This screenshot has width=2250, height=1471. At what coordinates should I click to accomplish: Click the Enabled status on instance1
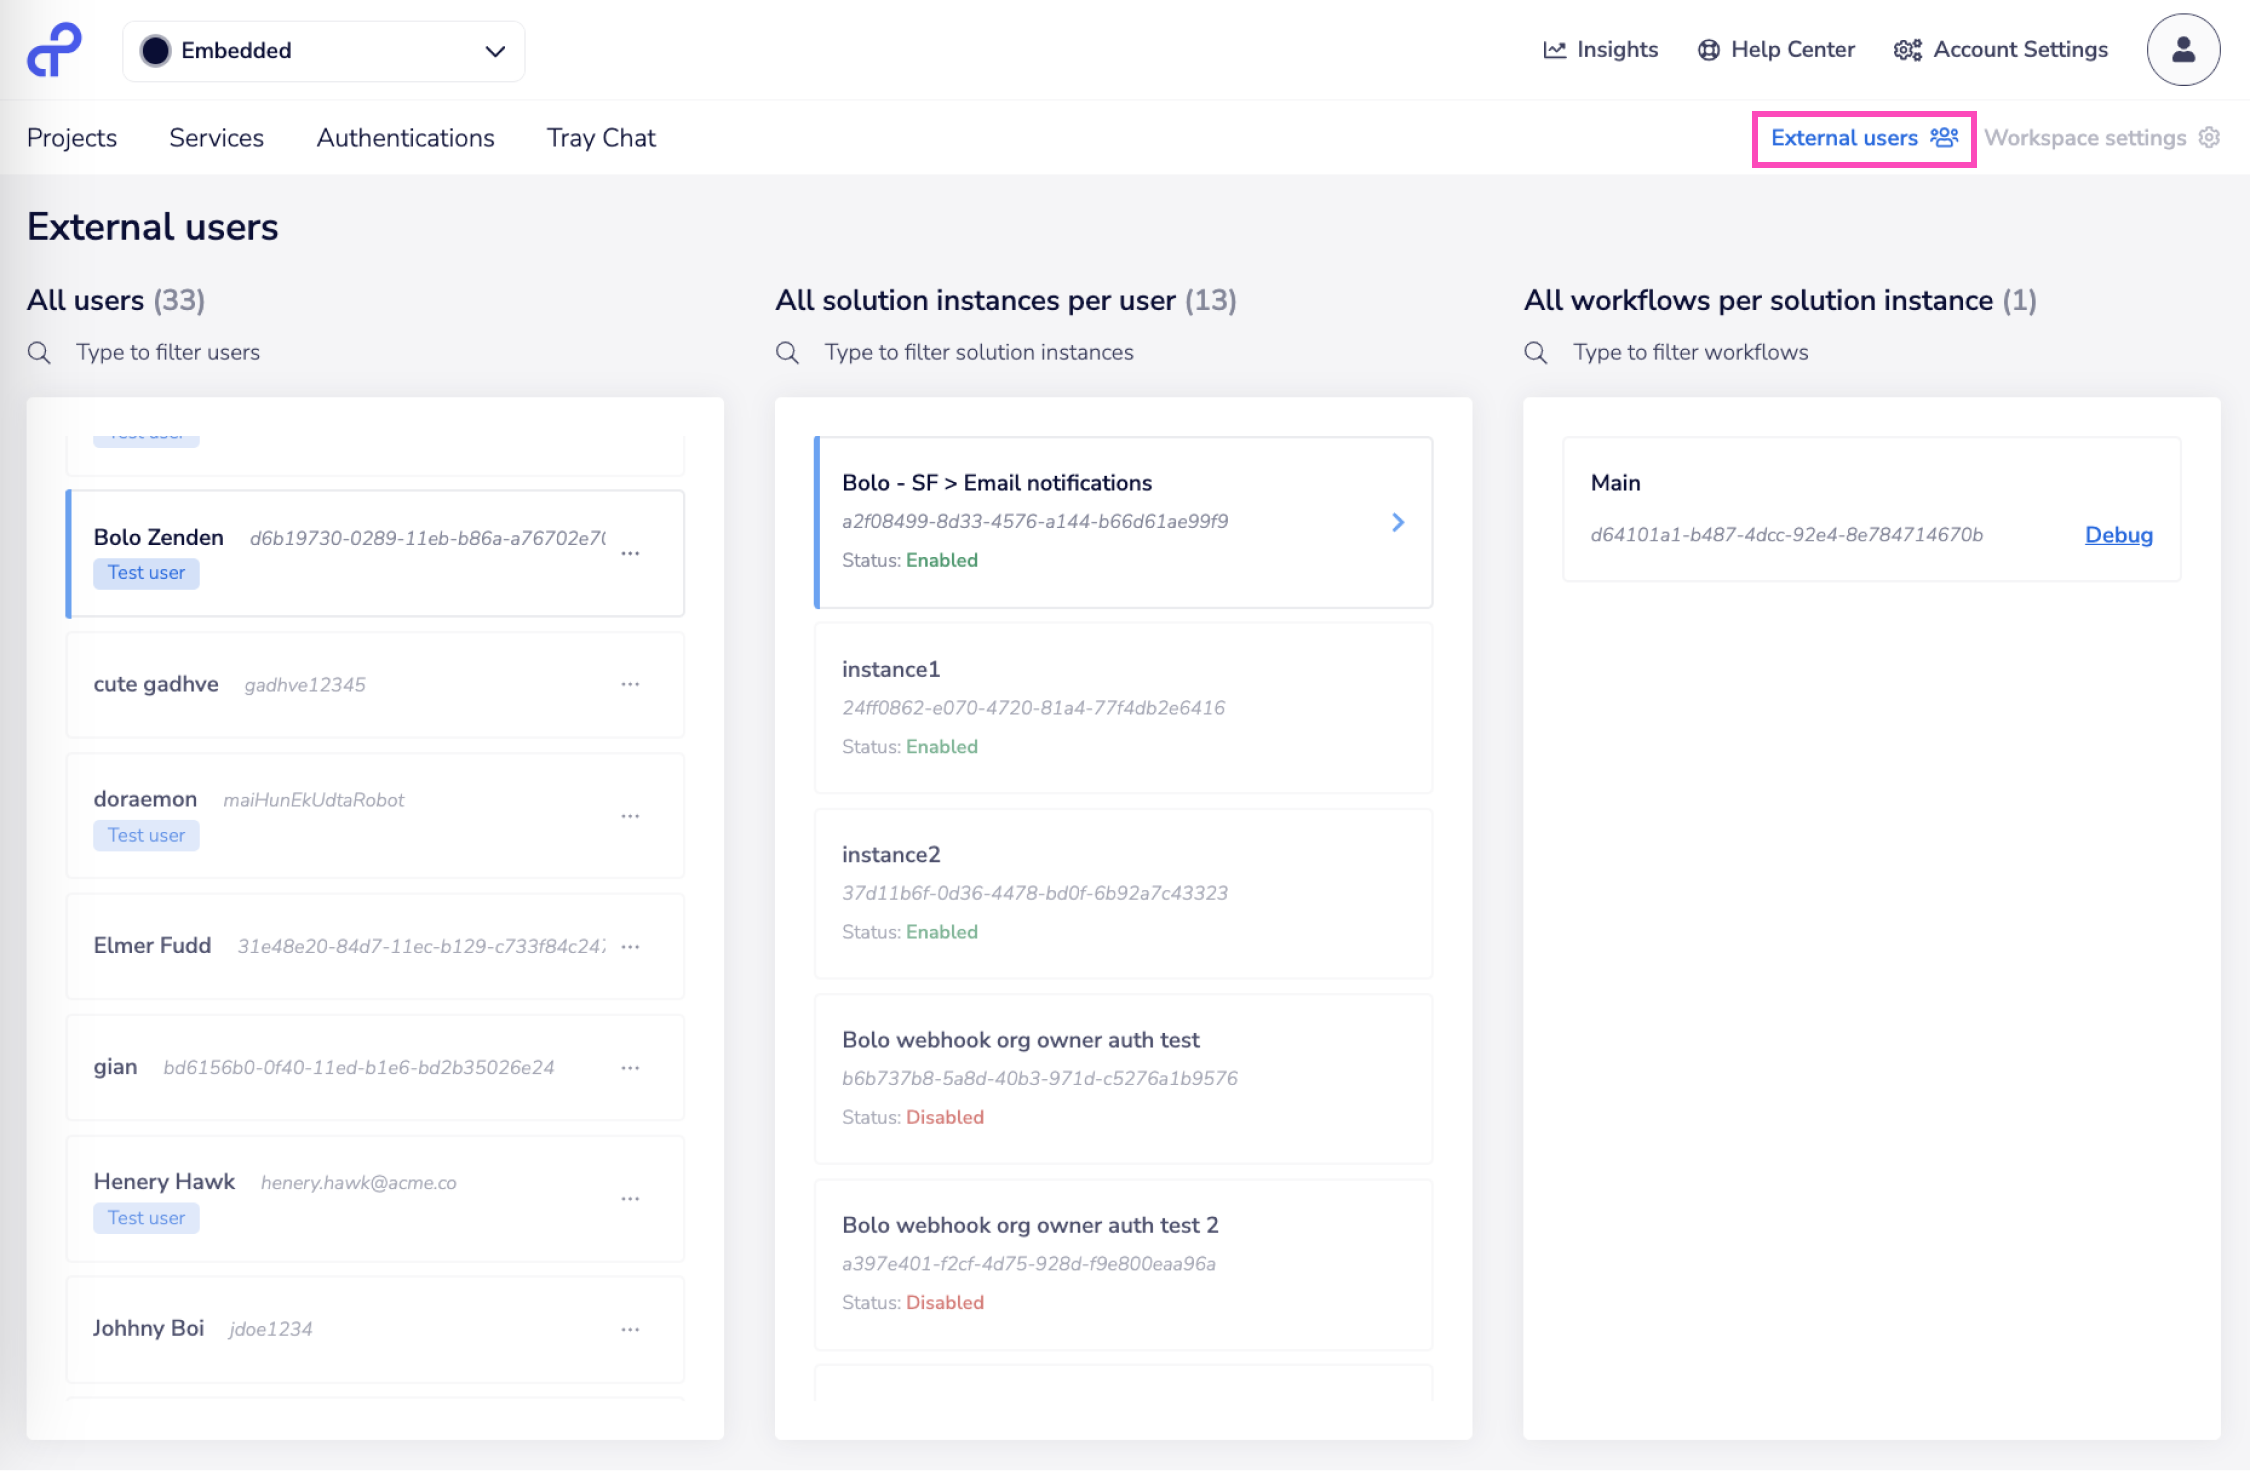[x=941, y=746]
